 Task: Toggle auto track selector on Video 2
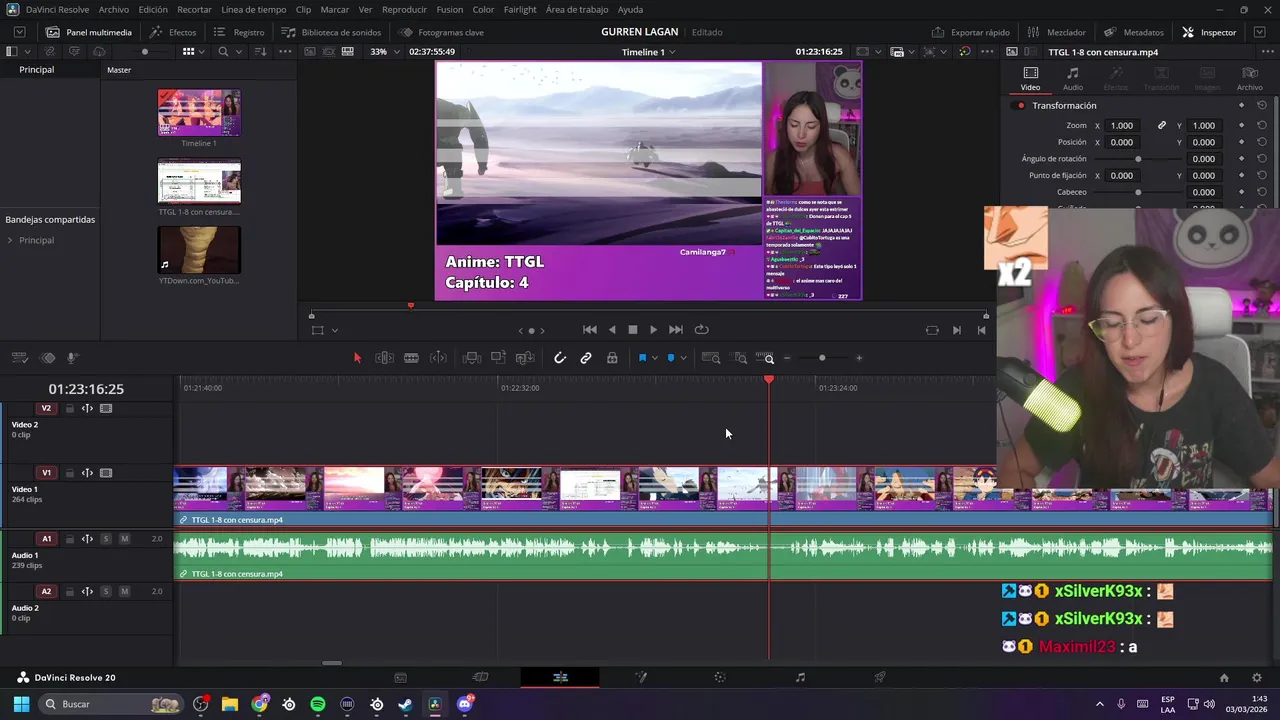click(x=87, y=408)
